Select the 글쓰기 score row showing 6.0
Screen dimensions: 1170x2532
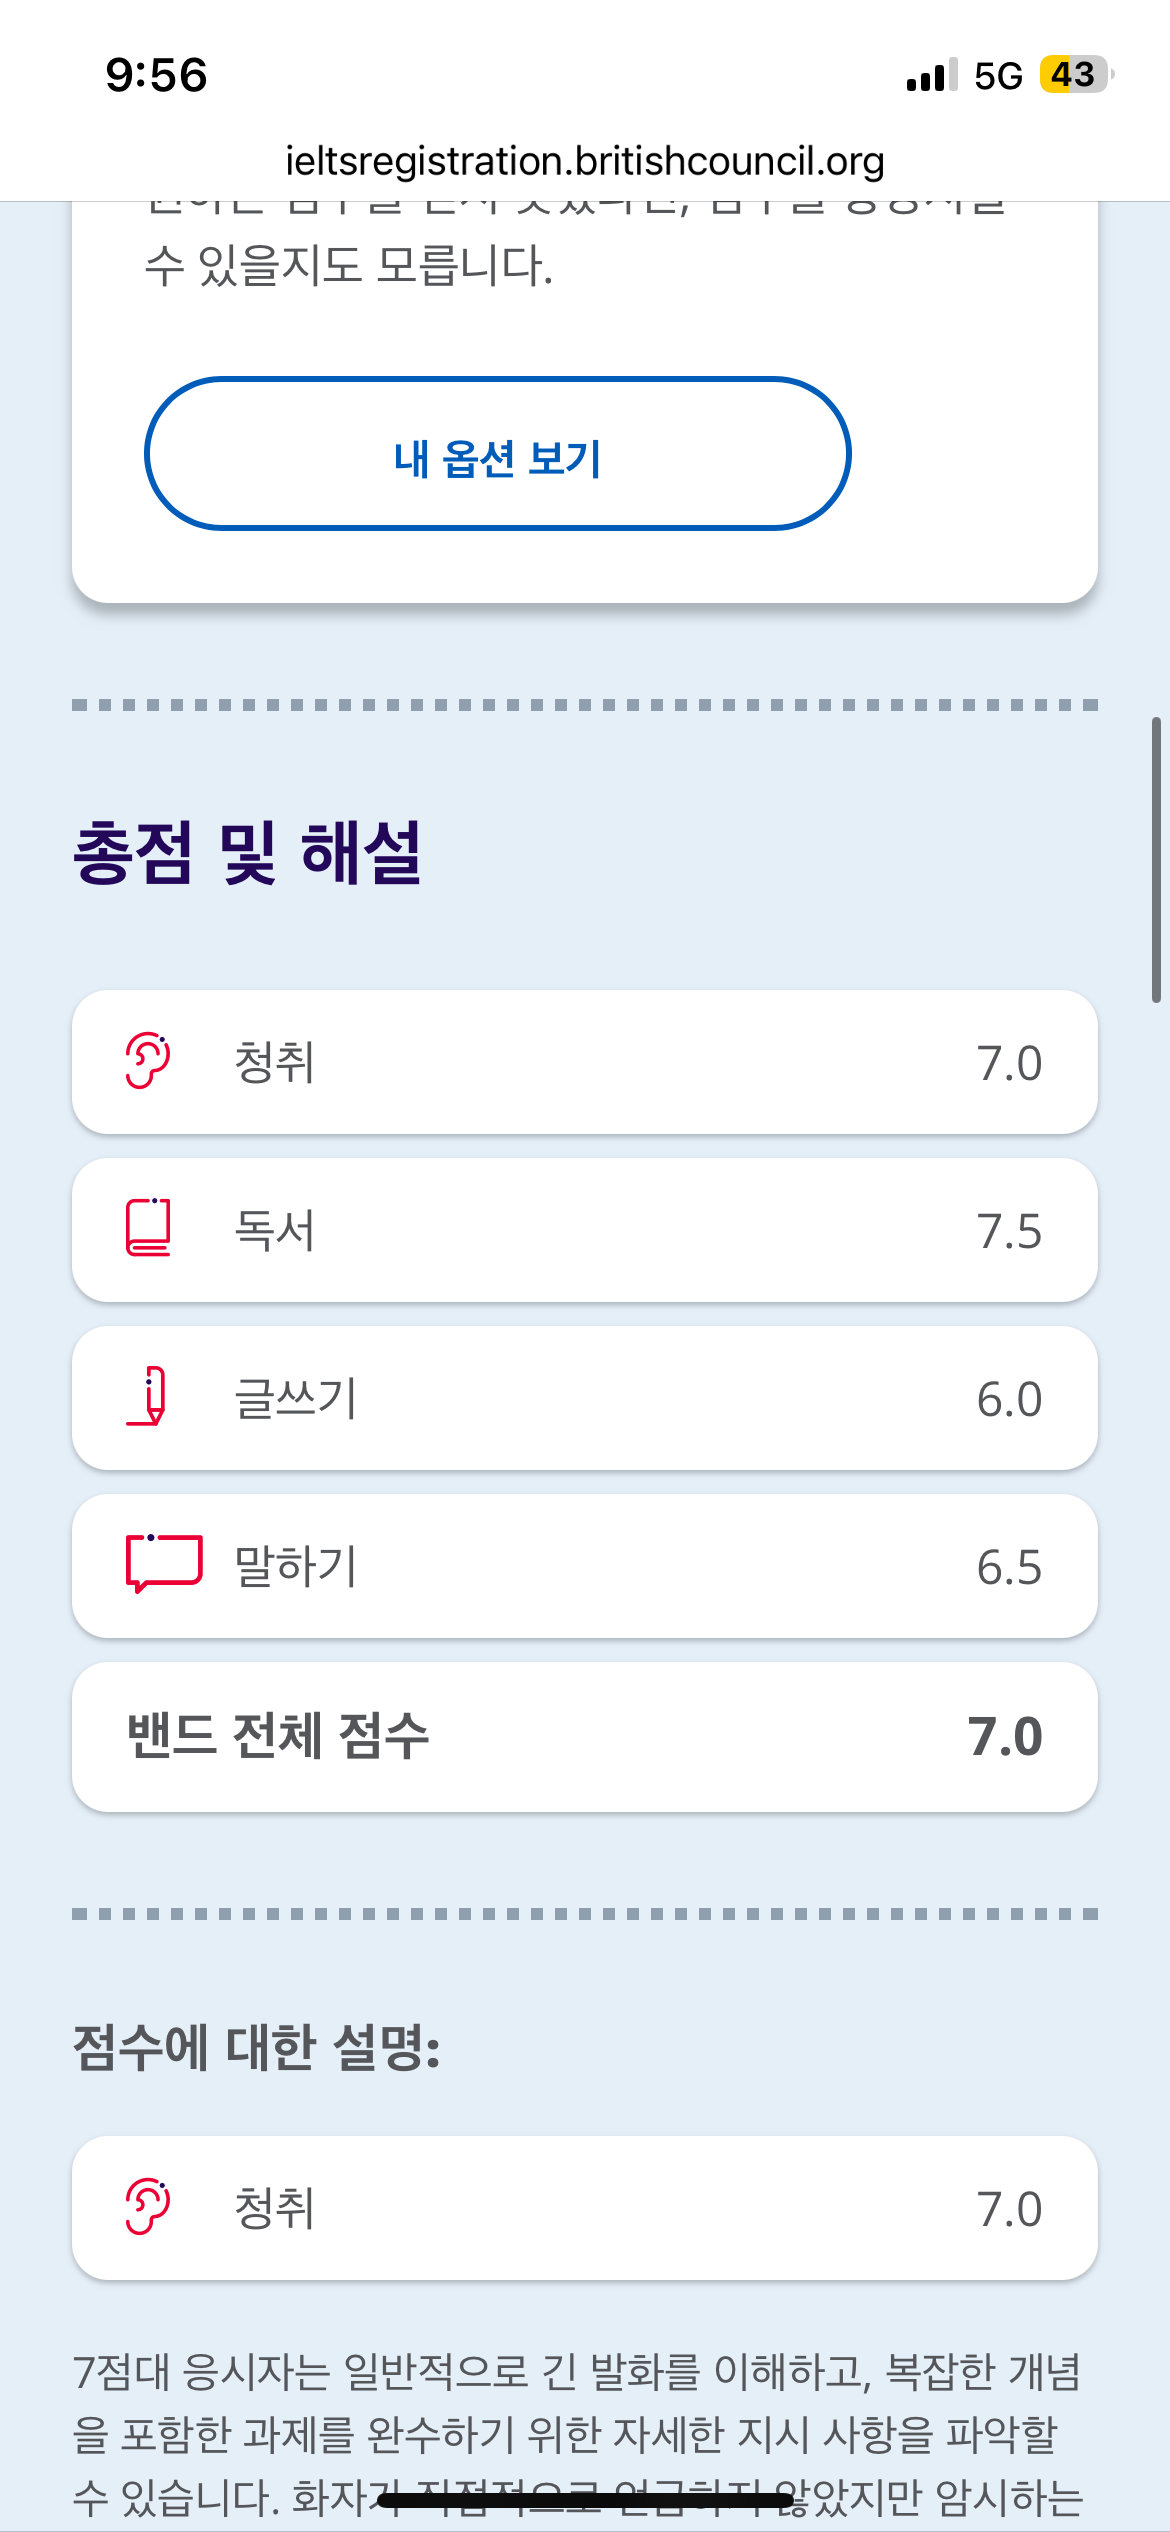[x=585, y=1398]
